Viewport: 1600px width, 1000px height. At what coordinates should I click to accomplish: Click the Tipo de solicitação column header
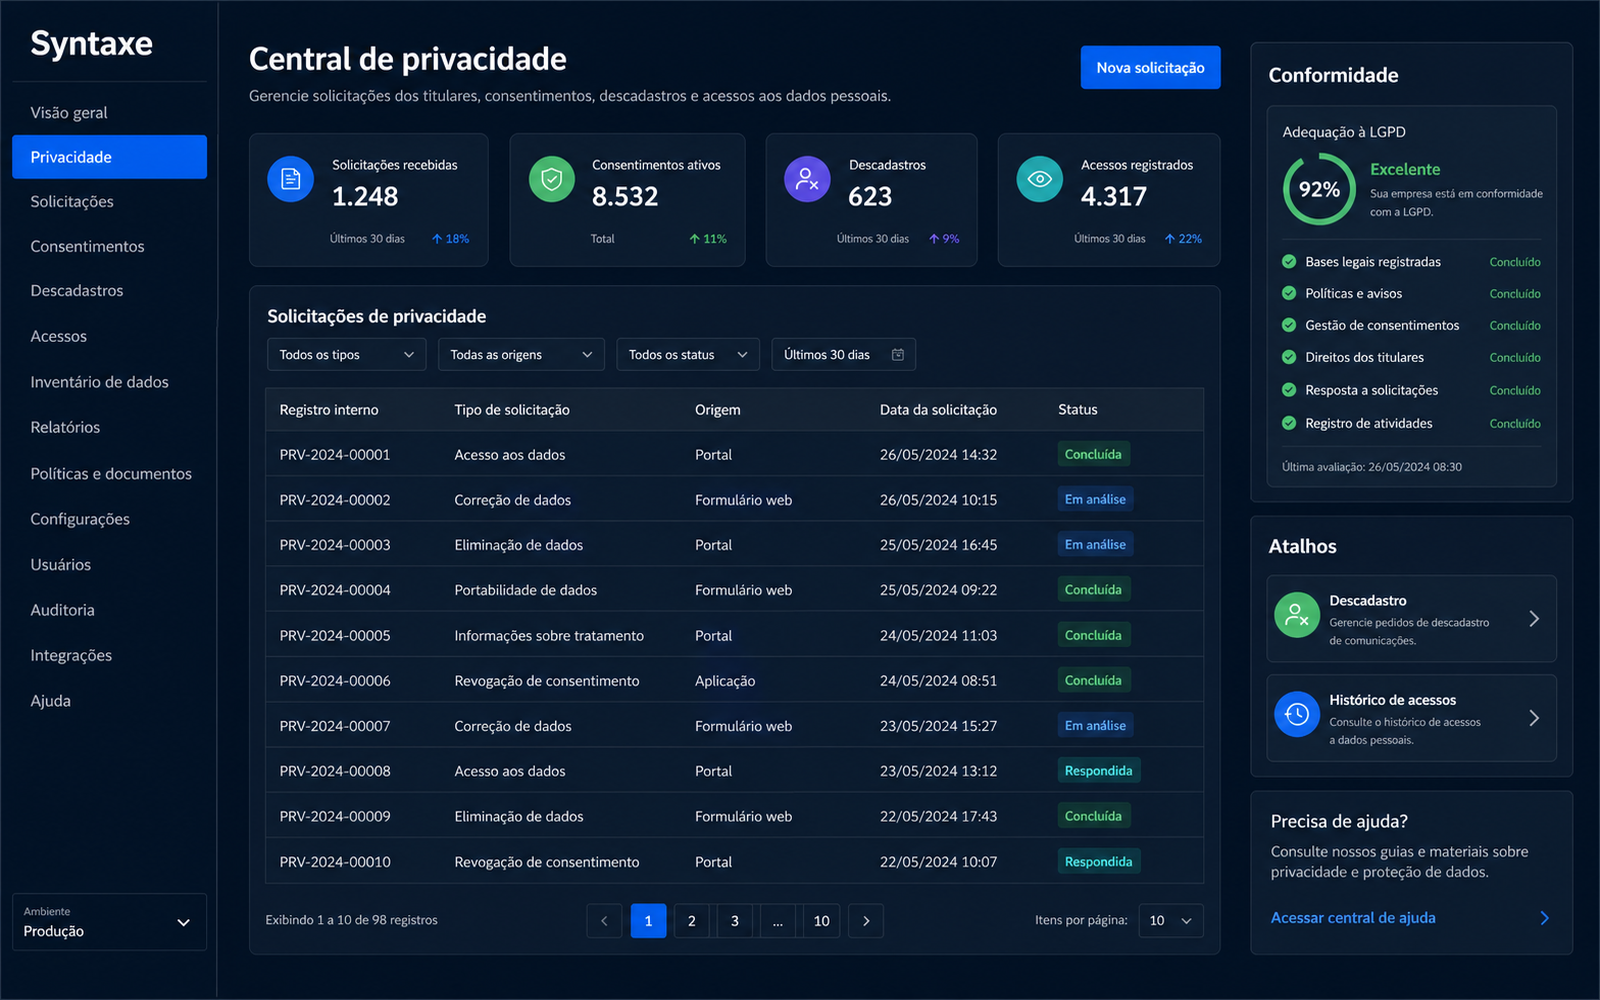tap(512, 410)
